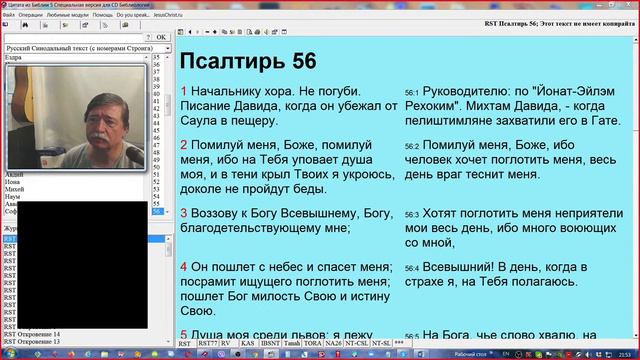Switch to the TORA tab
The width and height of the screenshot is (640, 360).
tap(313, 344)
